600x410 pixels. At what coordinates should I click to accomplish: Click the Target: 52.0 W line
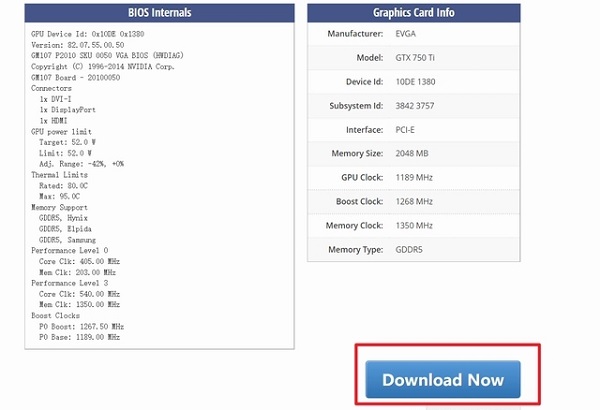pos(67,142)
